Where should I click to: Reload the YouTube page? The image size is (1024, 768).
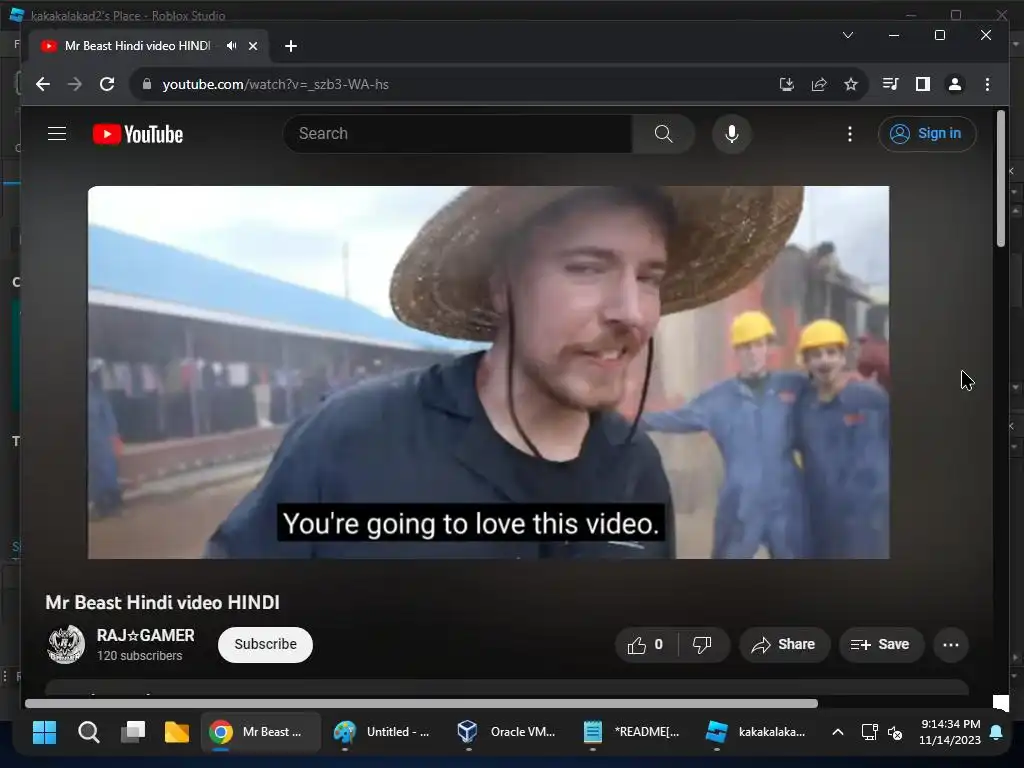tap(107, 84)
